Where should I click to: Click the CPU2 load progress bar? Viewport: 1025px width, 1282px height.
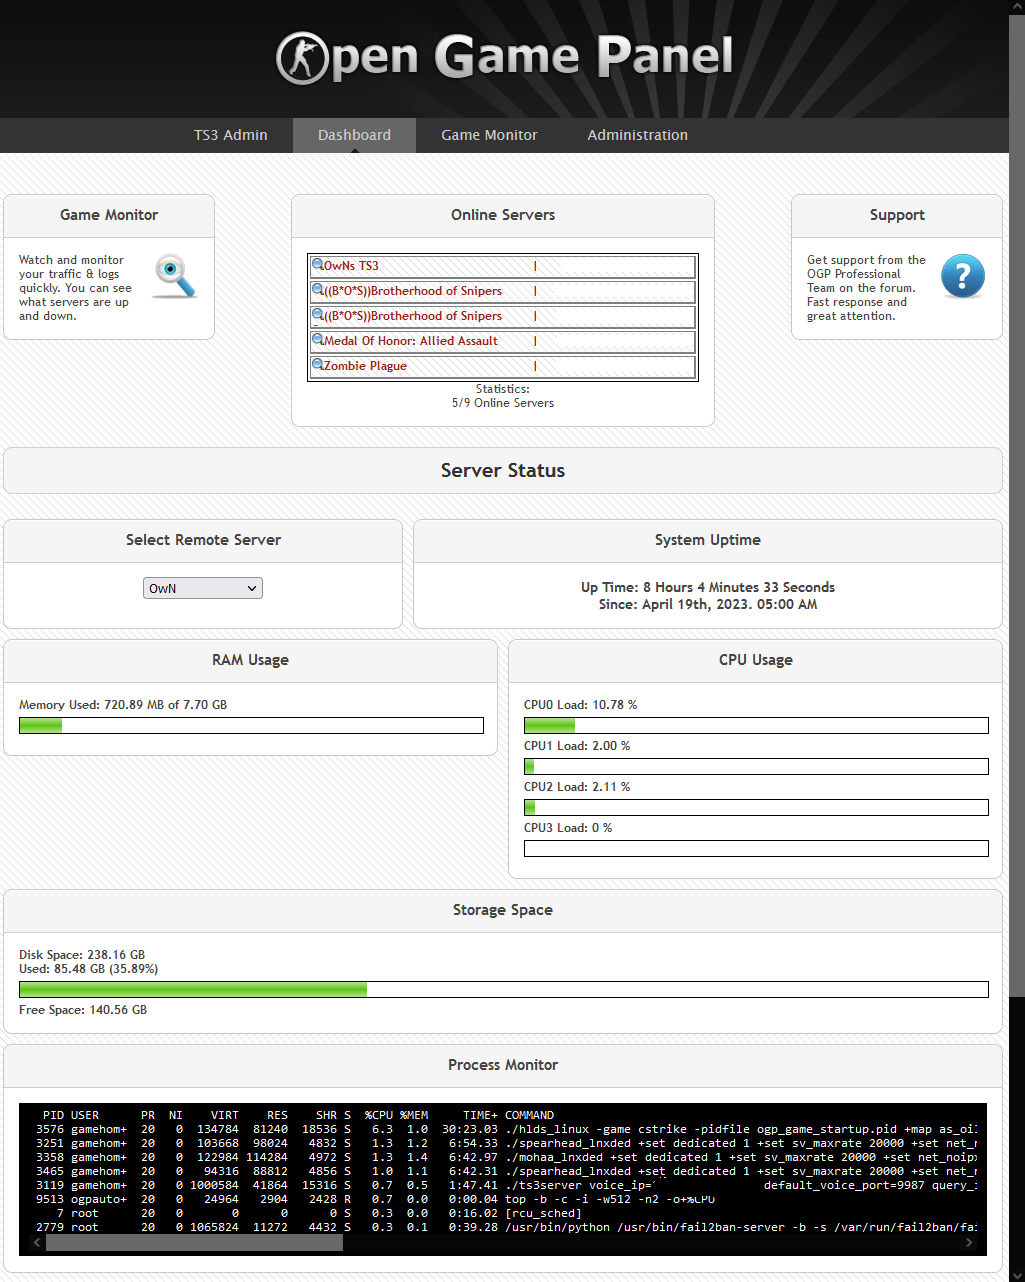click(x=756, y=807)
